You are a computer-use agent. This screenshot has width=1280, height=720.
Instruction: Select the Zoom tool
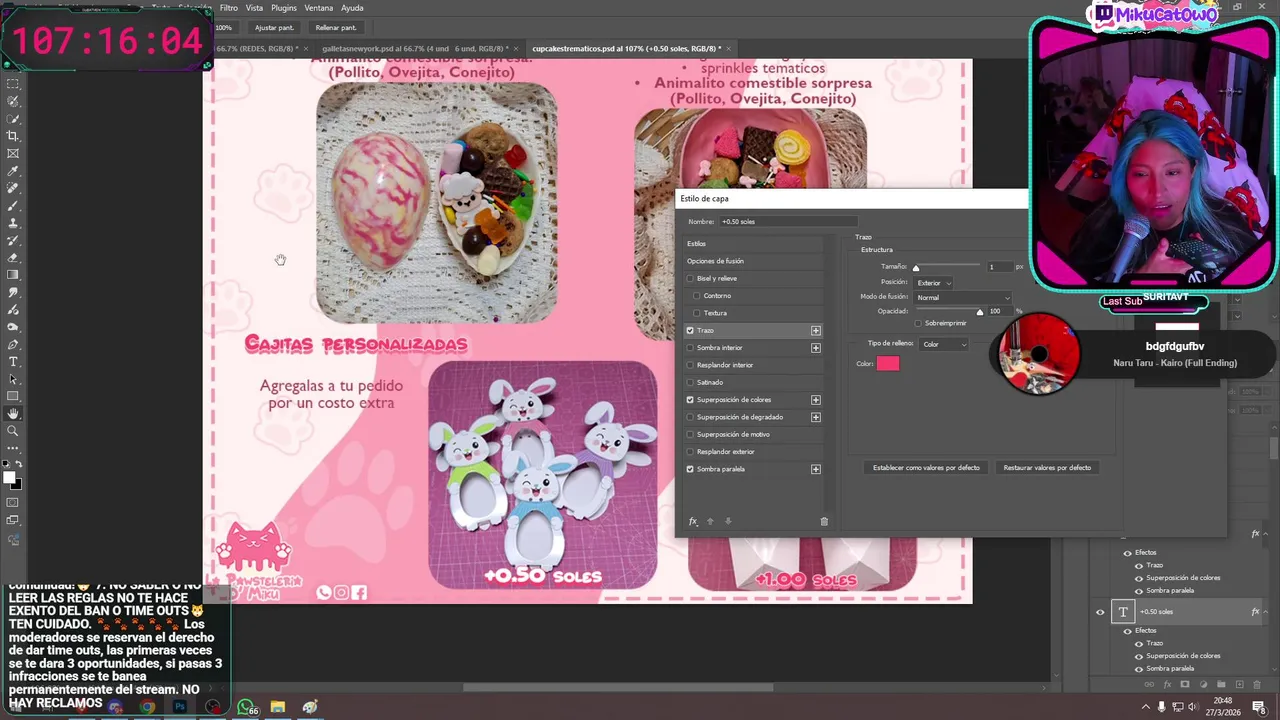pos(13,431)
